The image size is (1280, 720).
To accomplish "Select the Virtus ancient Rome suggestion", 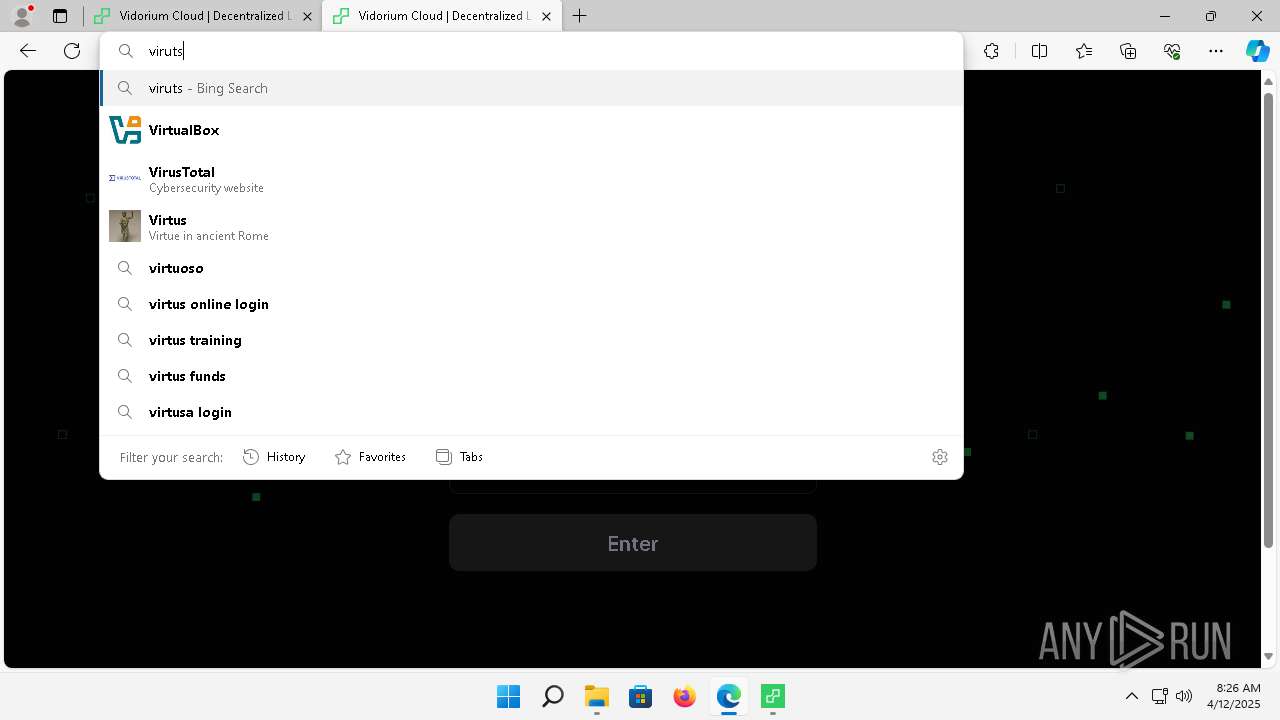I will point(531,227).
